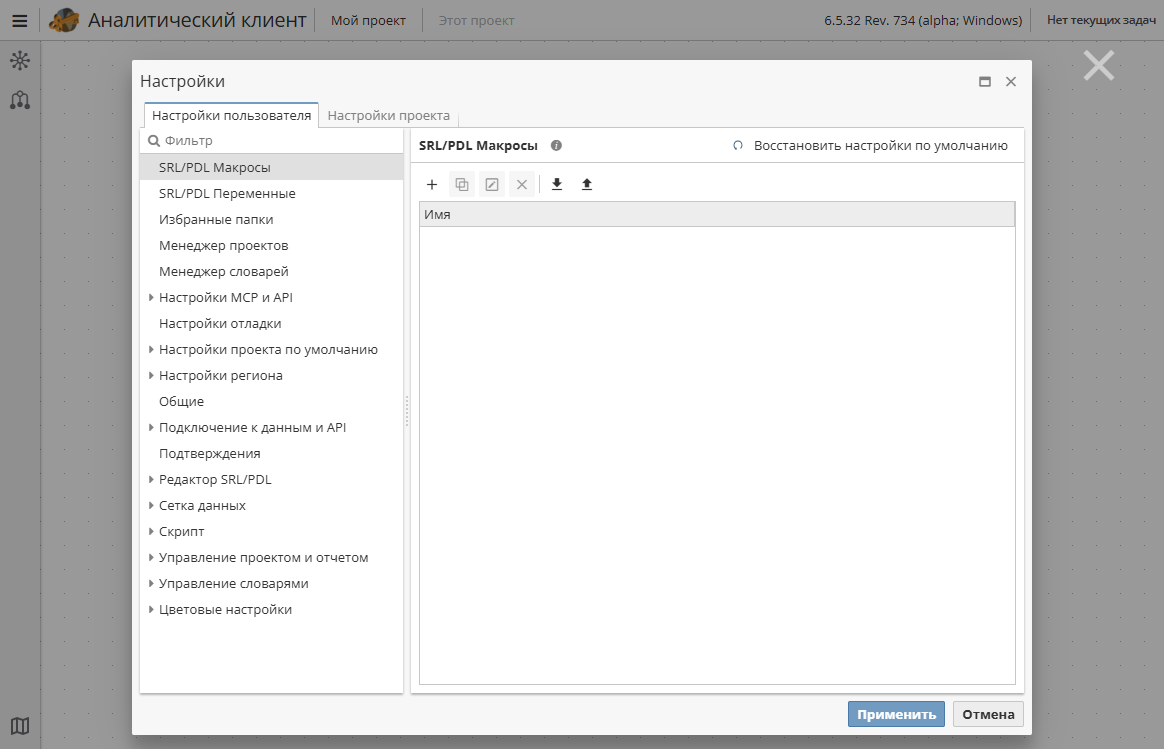Click the duplicate macro icon
The height and width of the screenshot is (749, 1164).
pyautogui.click(x=461, y=184)
